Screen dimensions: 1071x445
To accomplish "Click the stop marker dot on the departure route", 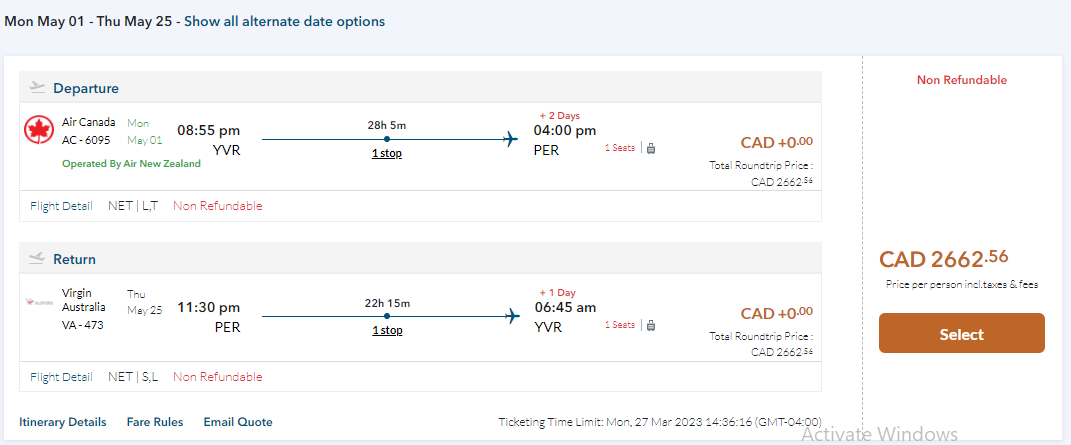I will click(386, 139).
